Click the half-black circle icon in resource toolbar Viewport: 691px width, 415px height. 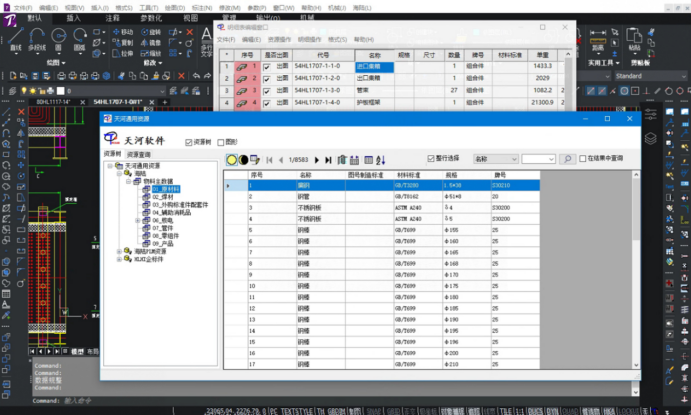(243, 160)
